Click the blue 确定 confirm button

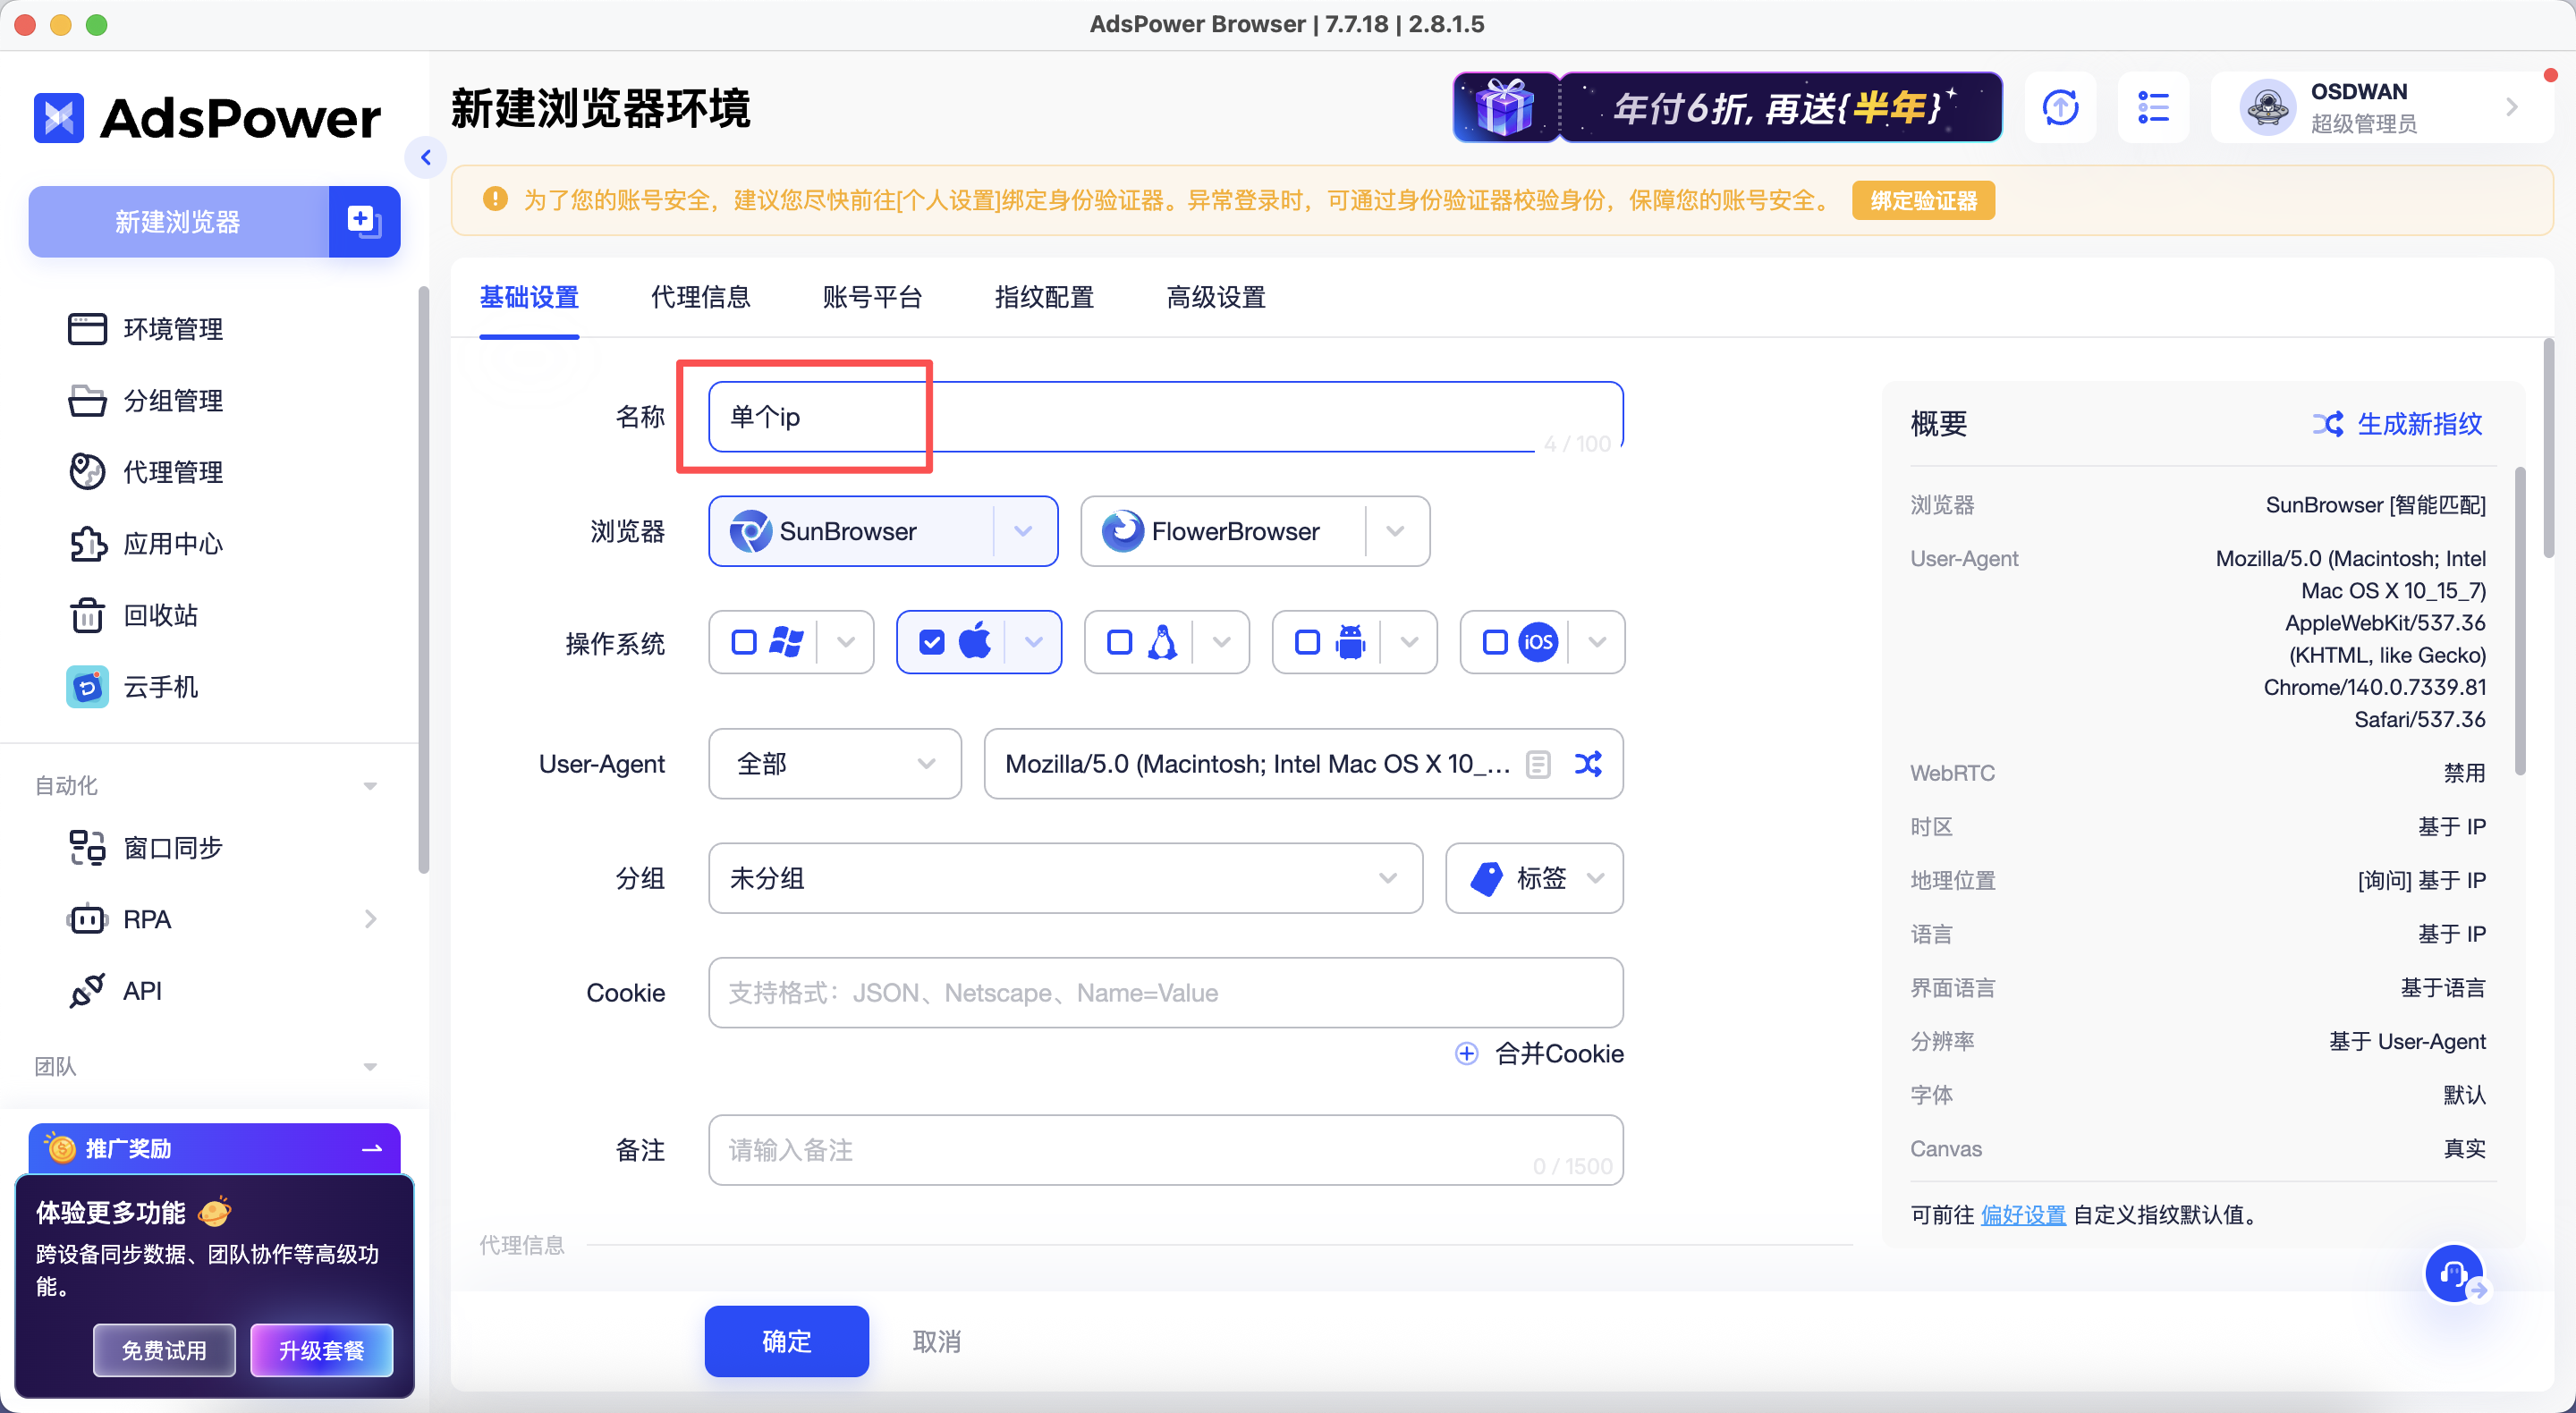tap(786, 1340)
